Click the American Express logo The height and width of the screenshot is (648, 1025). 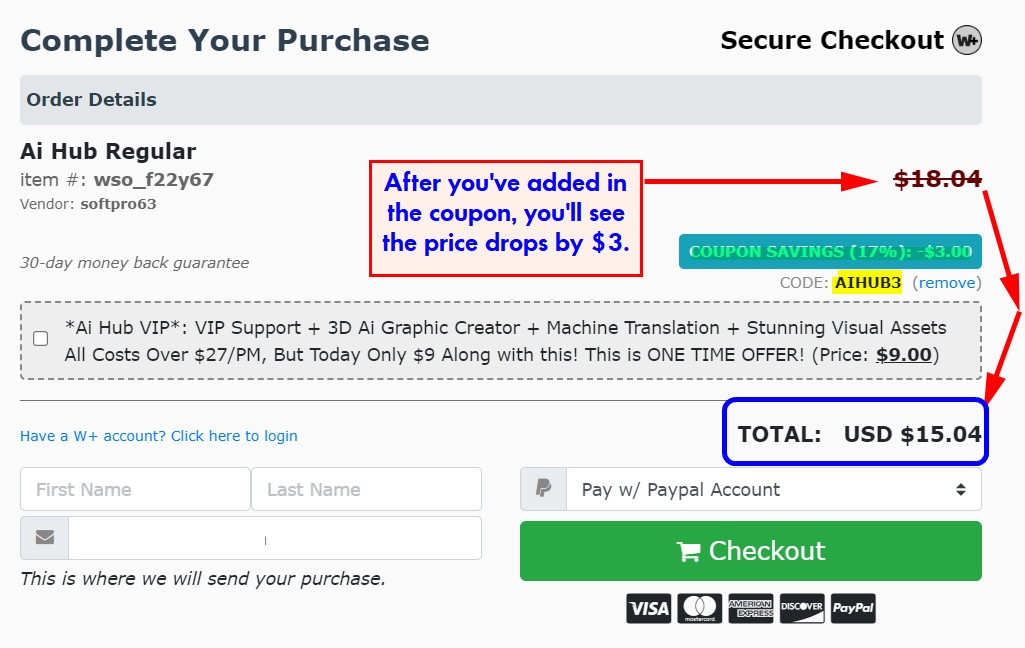[750, 607]
